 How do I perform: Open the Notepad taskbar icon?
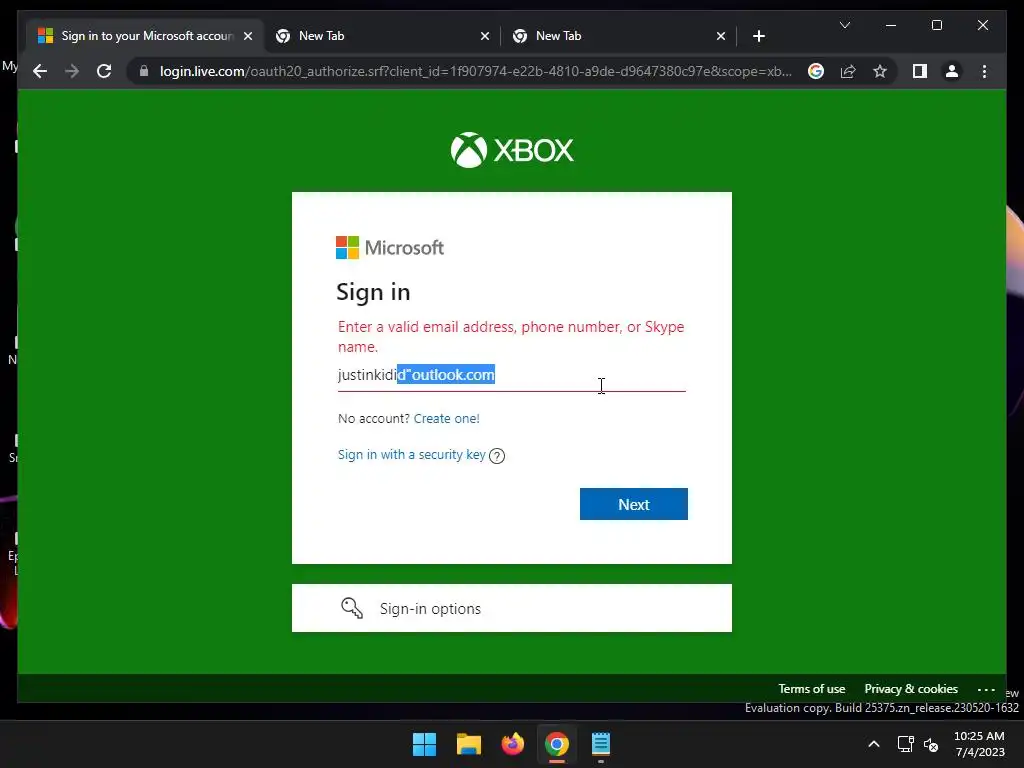coord(601,744)
